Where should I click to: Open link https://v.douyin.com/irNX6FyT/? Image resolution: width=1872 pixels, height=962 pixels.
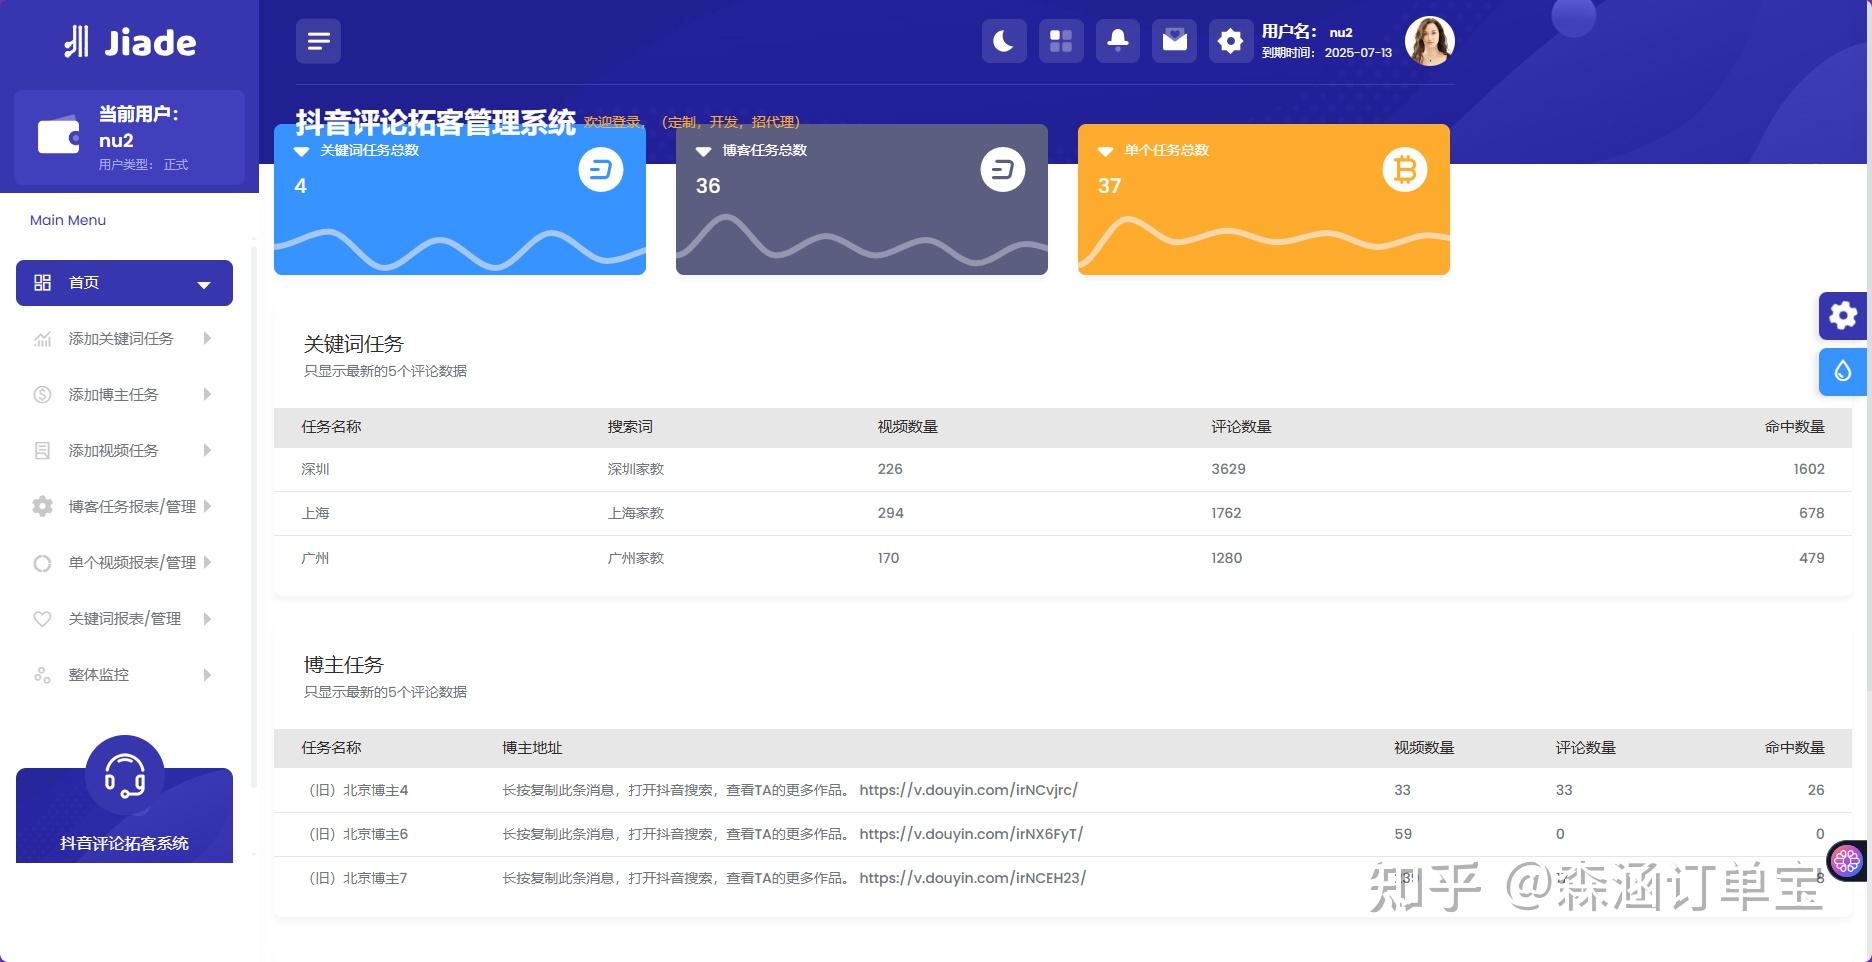click(971, 834)
